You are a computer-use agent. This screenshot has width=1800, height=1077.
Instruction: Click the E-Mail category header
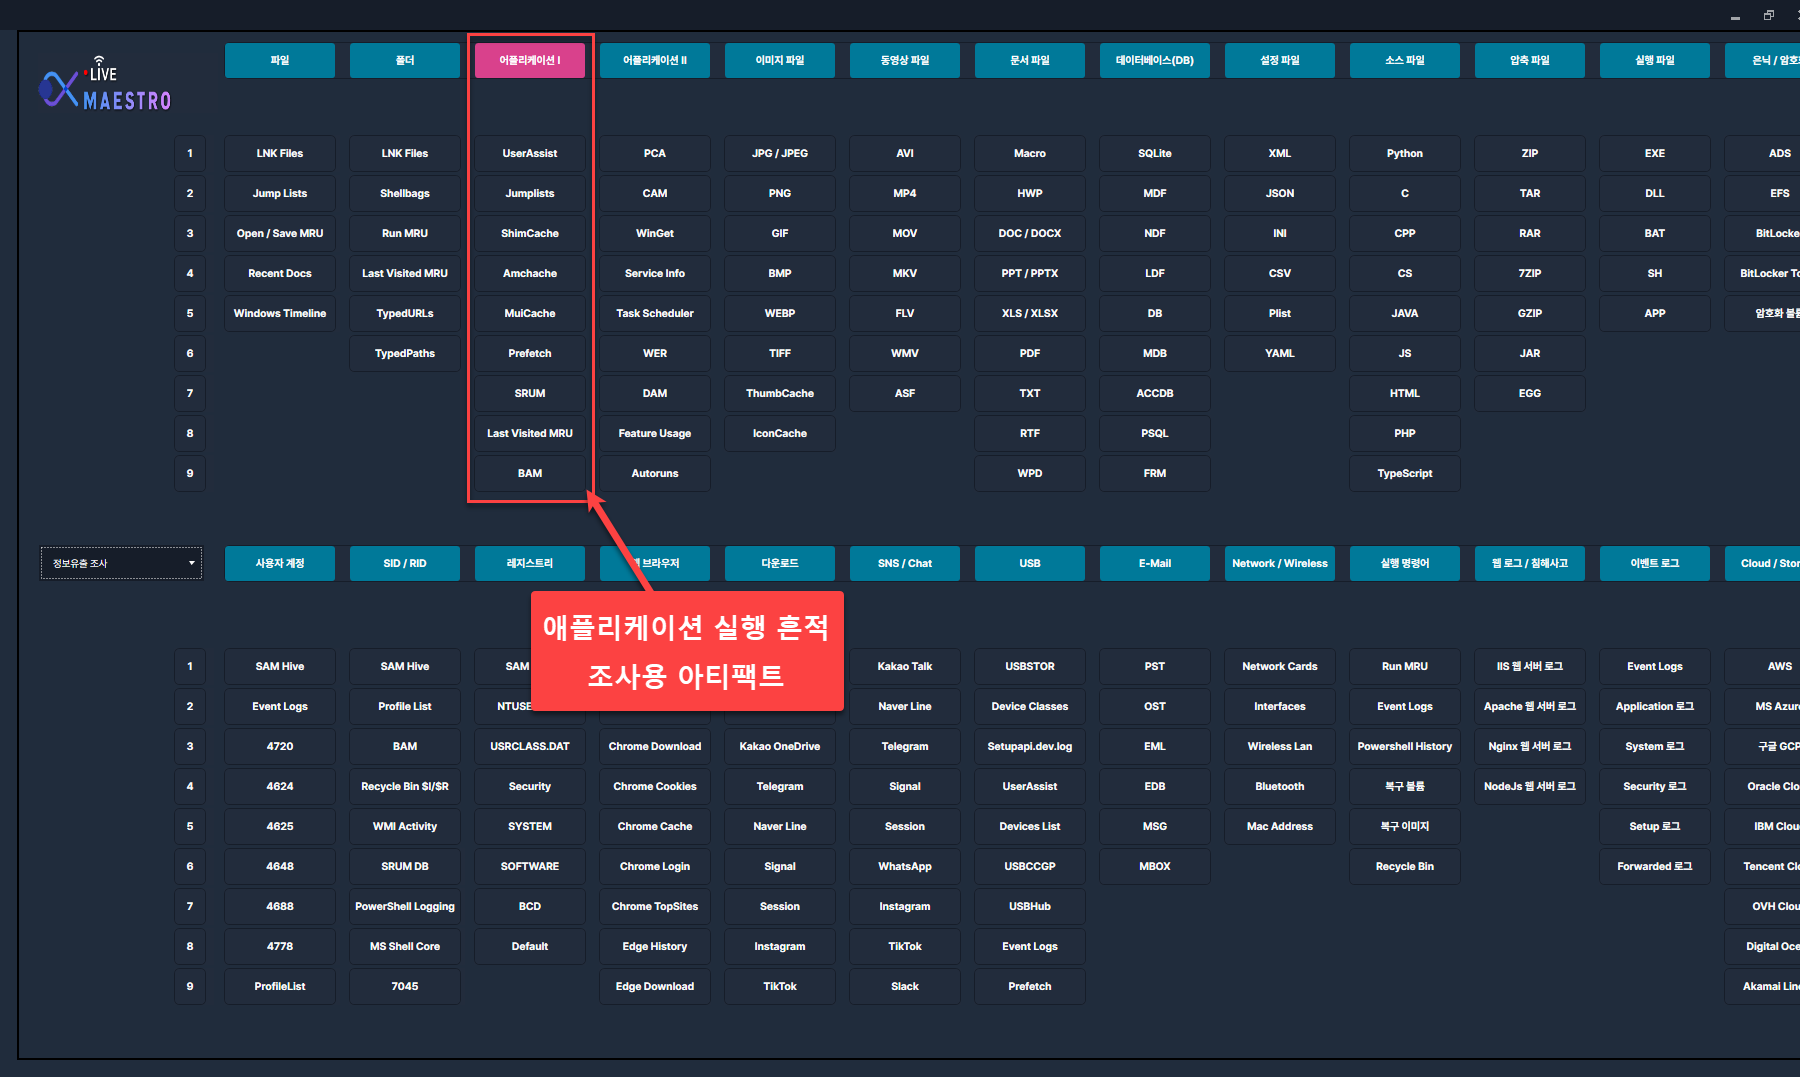tap(1154, 563)
